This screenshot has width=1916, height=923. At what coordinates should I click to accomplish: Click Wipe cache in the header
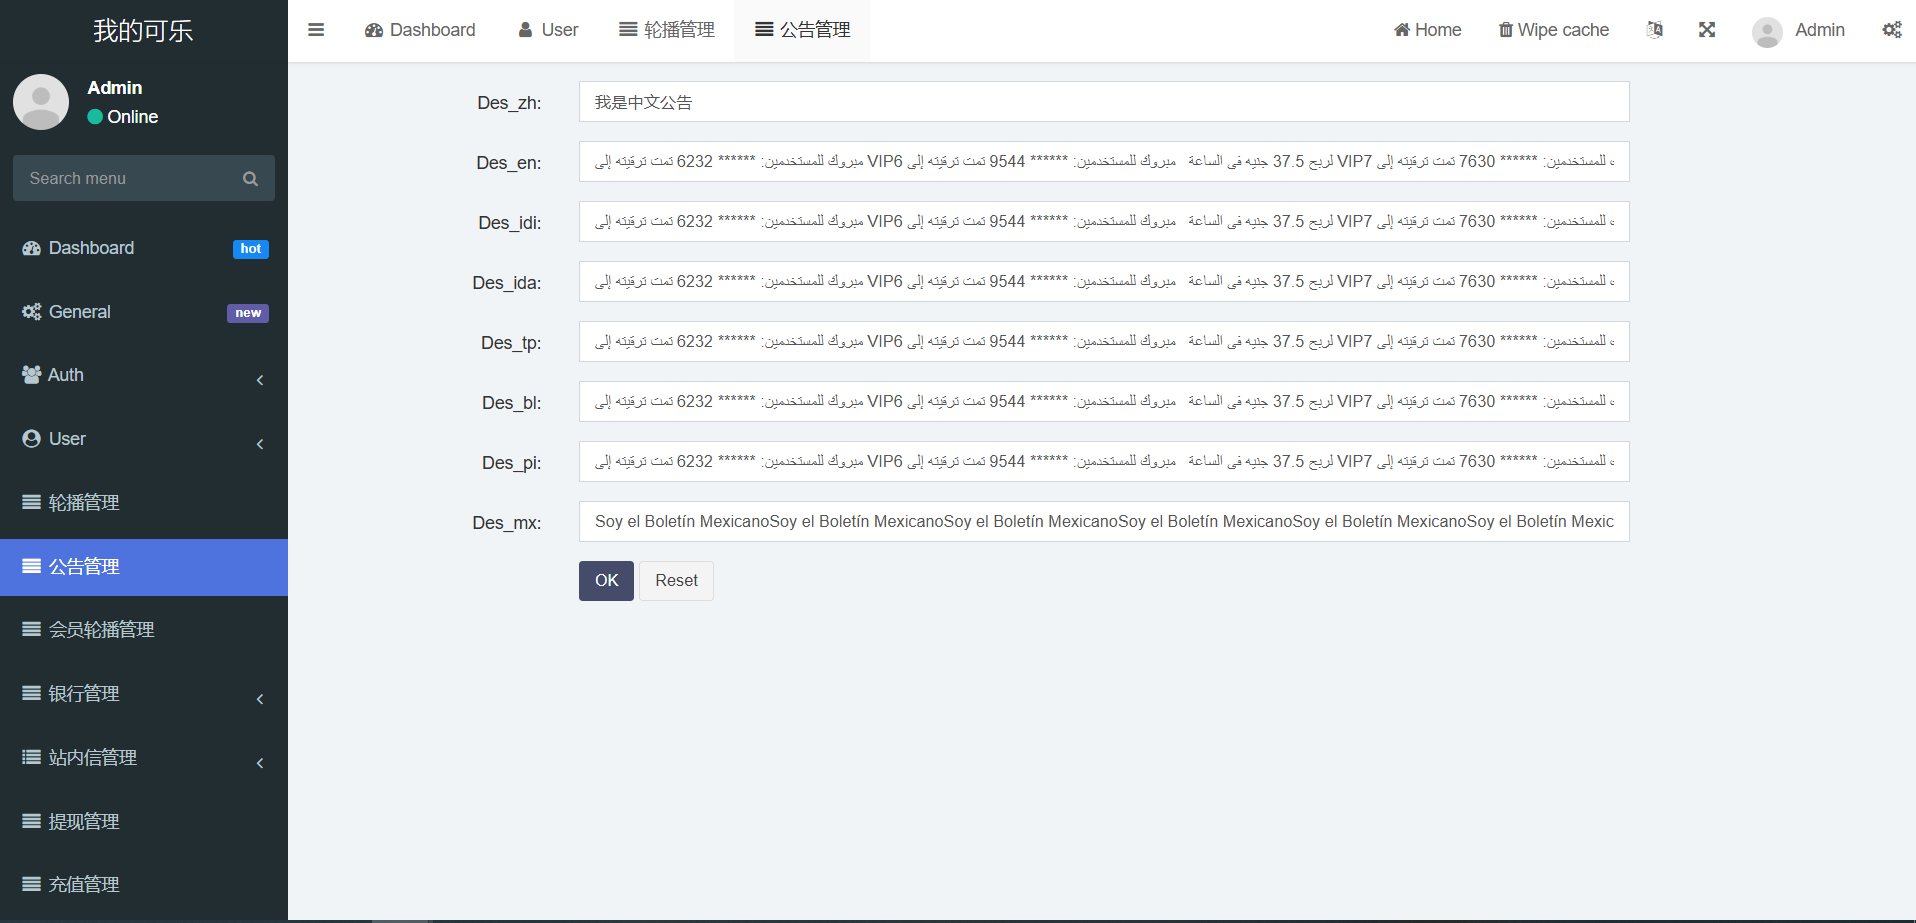1553,30
